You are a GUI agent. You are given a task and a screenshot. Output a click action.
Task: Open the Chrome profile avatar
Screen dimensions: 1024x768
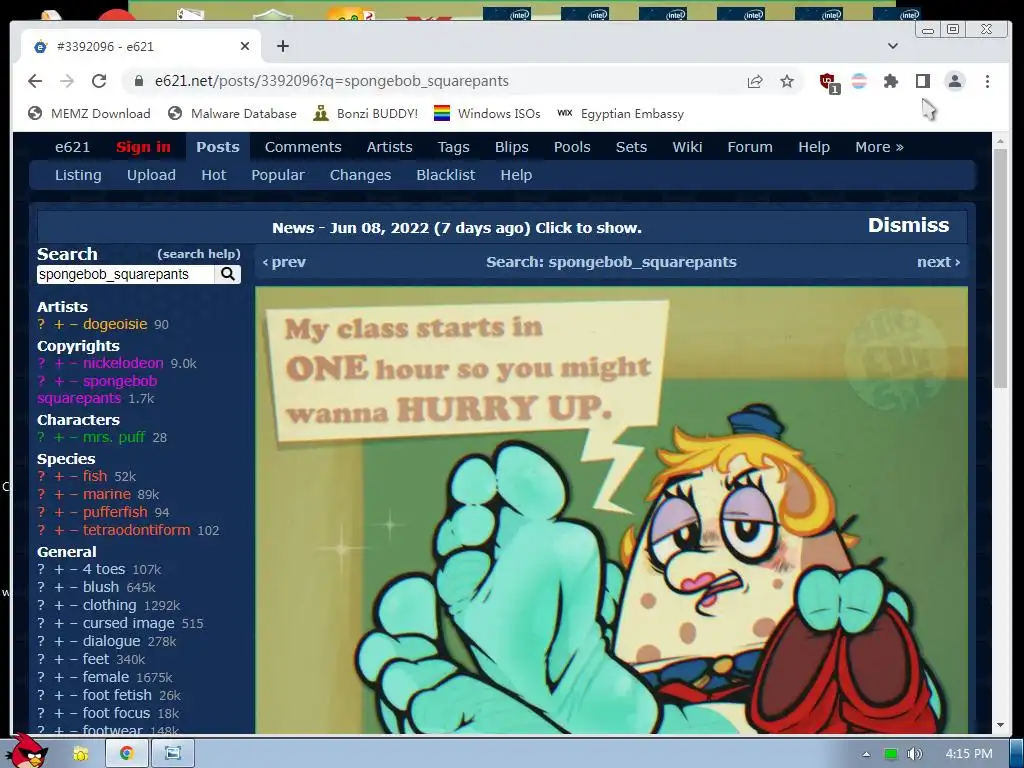[x=955, y=81]
